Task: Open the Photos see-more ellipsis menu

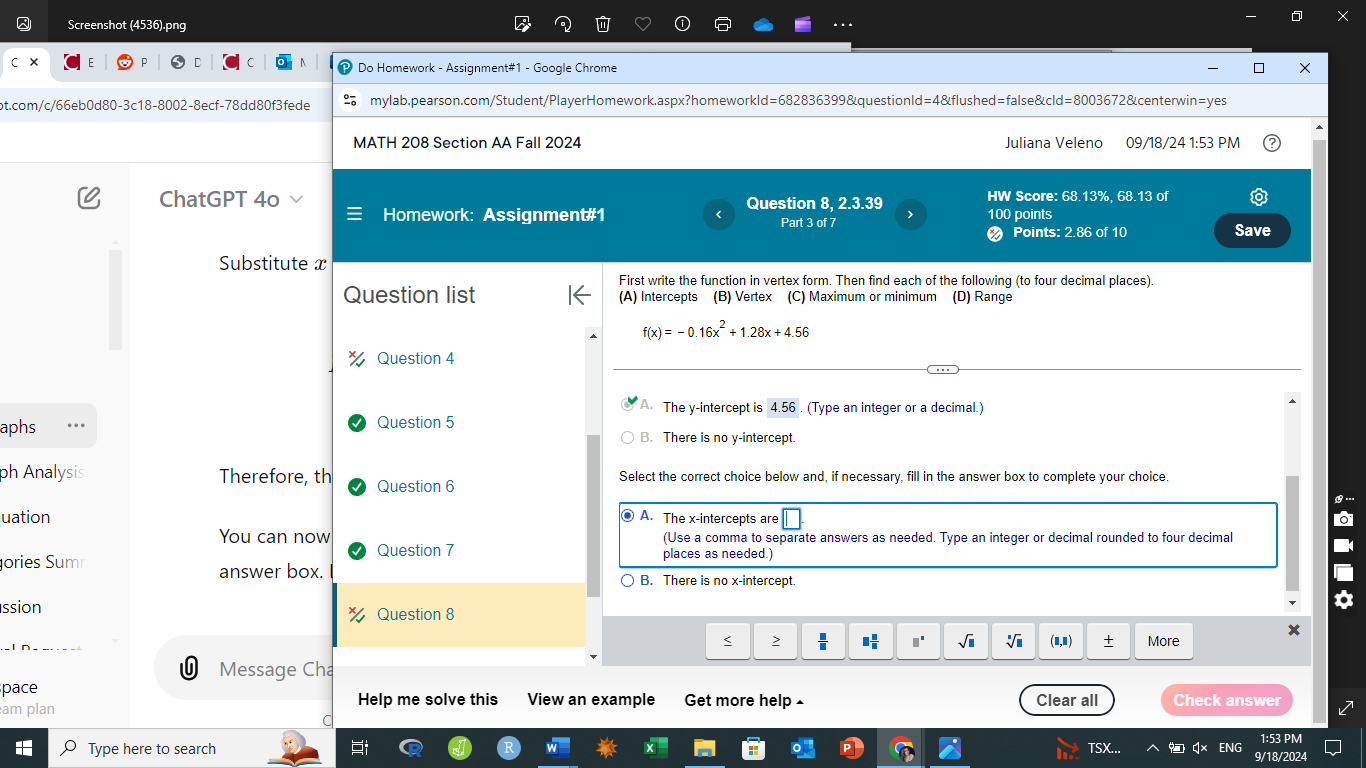Action: [842, 25]
